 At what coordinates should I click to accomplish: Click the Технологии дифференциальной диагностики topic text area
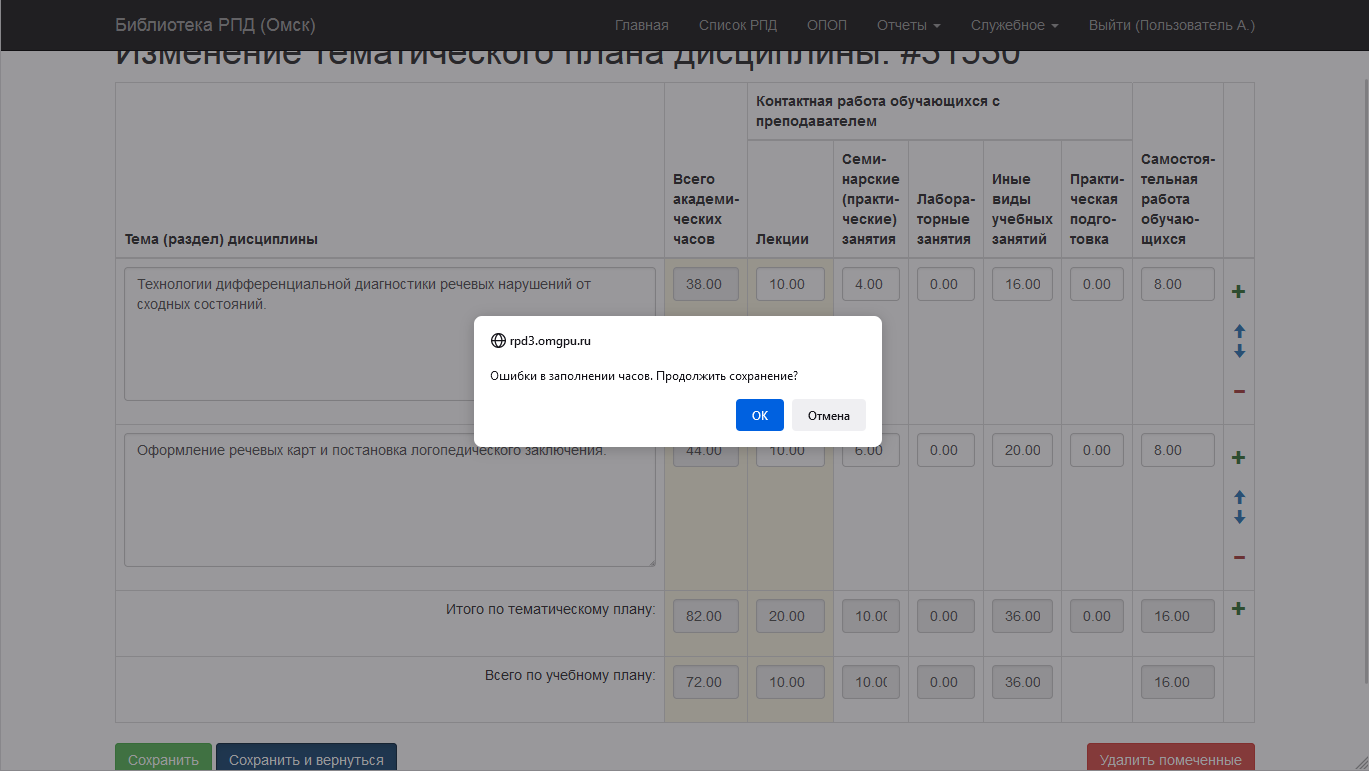390,334
